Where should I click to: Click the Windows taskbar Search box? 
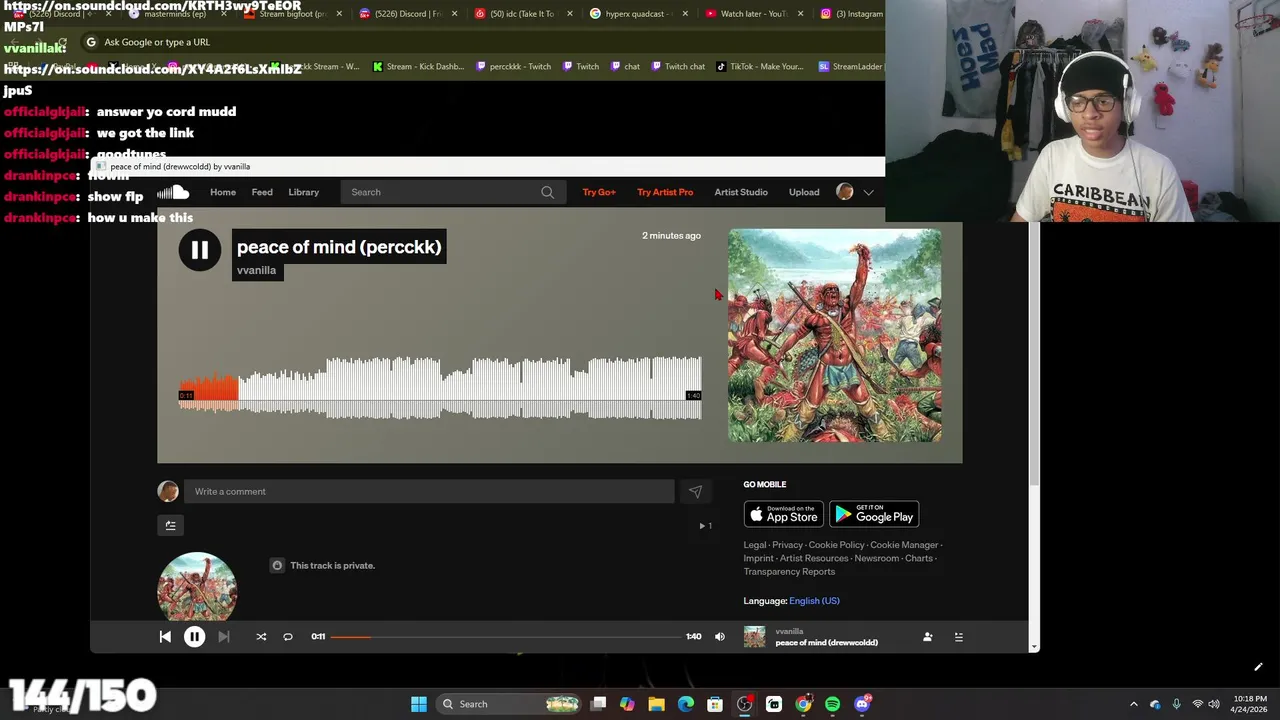click(509, 704)
